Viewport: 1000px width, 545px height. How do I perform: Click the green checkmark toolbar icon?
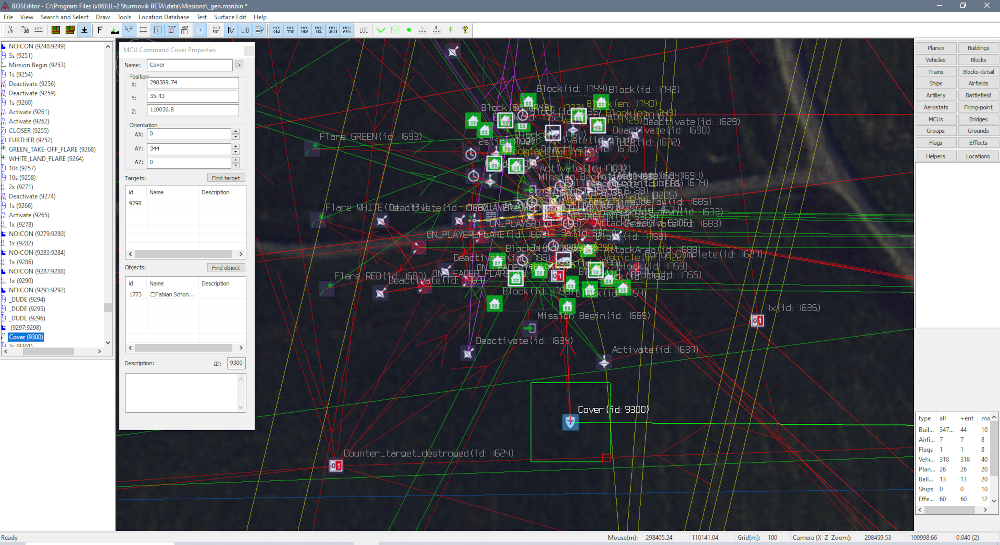tap(381, 30)
